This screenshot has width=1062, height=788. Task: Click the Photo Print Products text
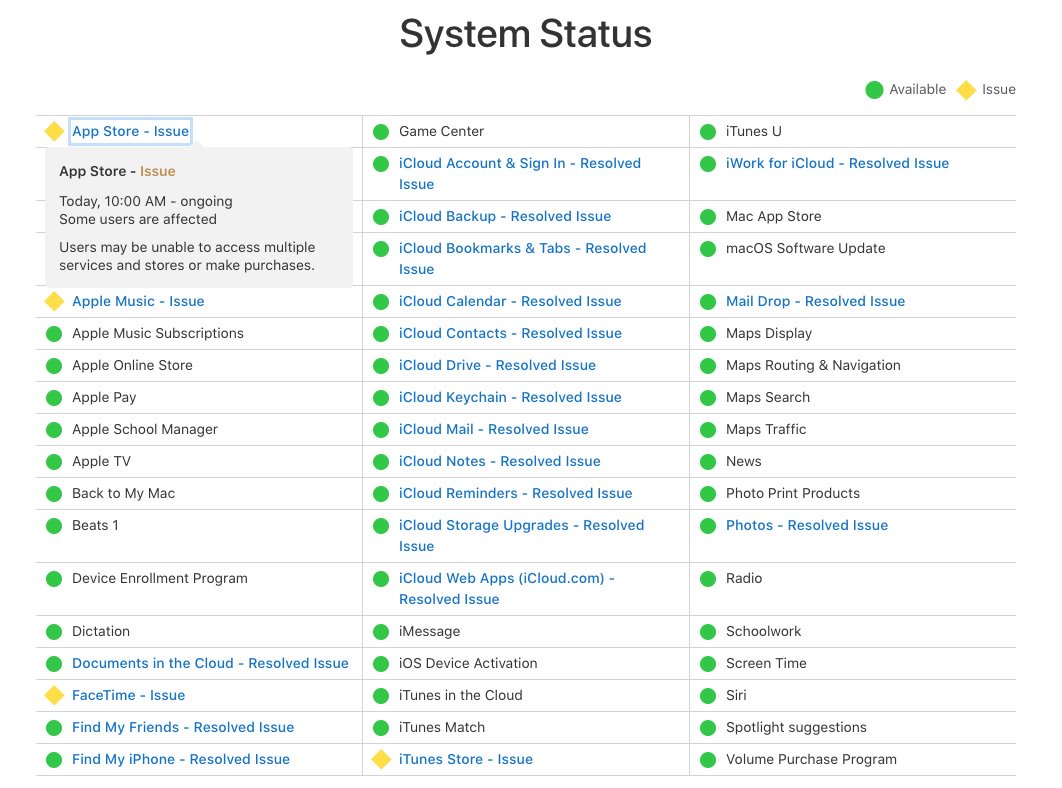coord(793,493)
